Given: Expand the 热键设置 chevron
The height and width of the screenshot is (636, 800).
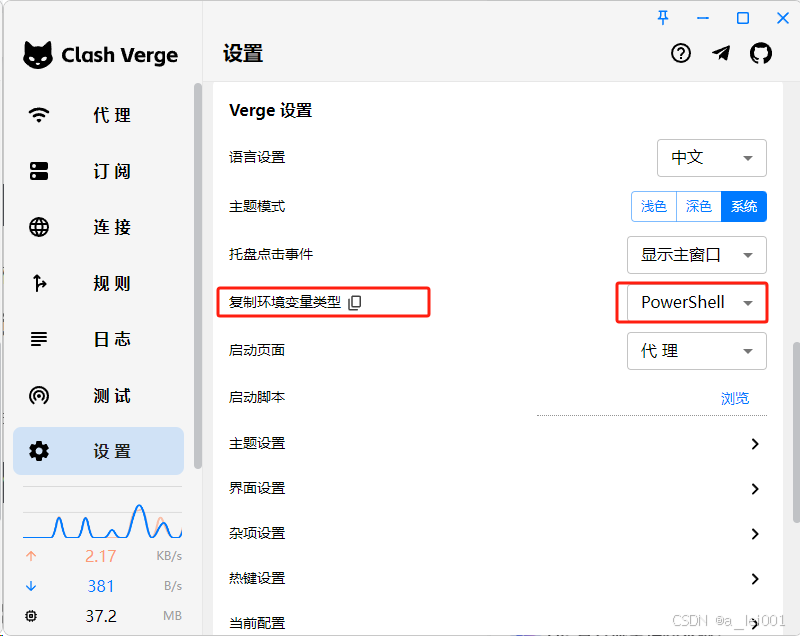Looking at the screenshot, I should click(x=755, y=579).
